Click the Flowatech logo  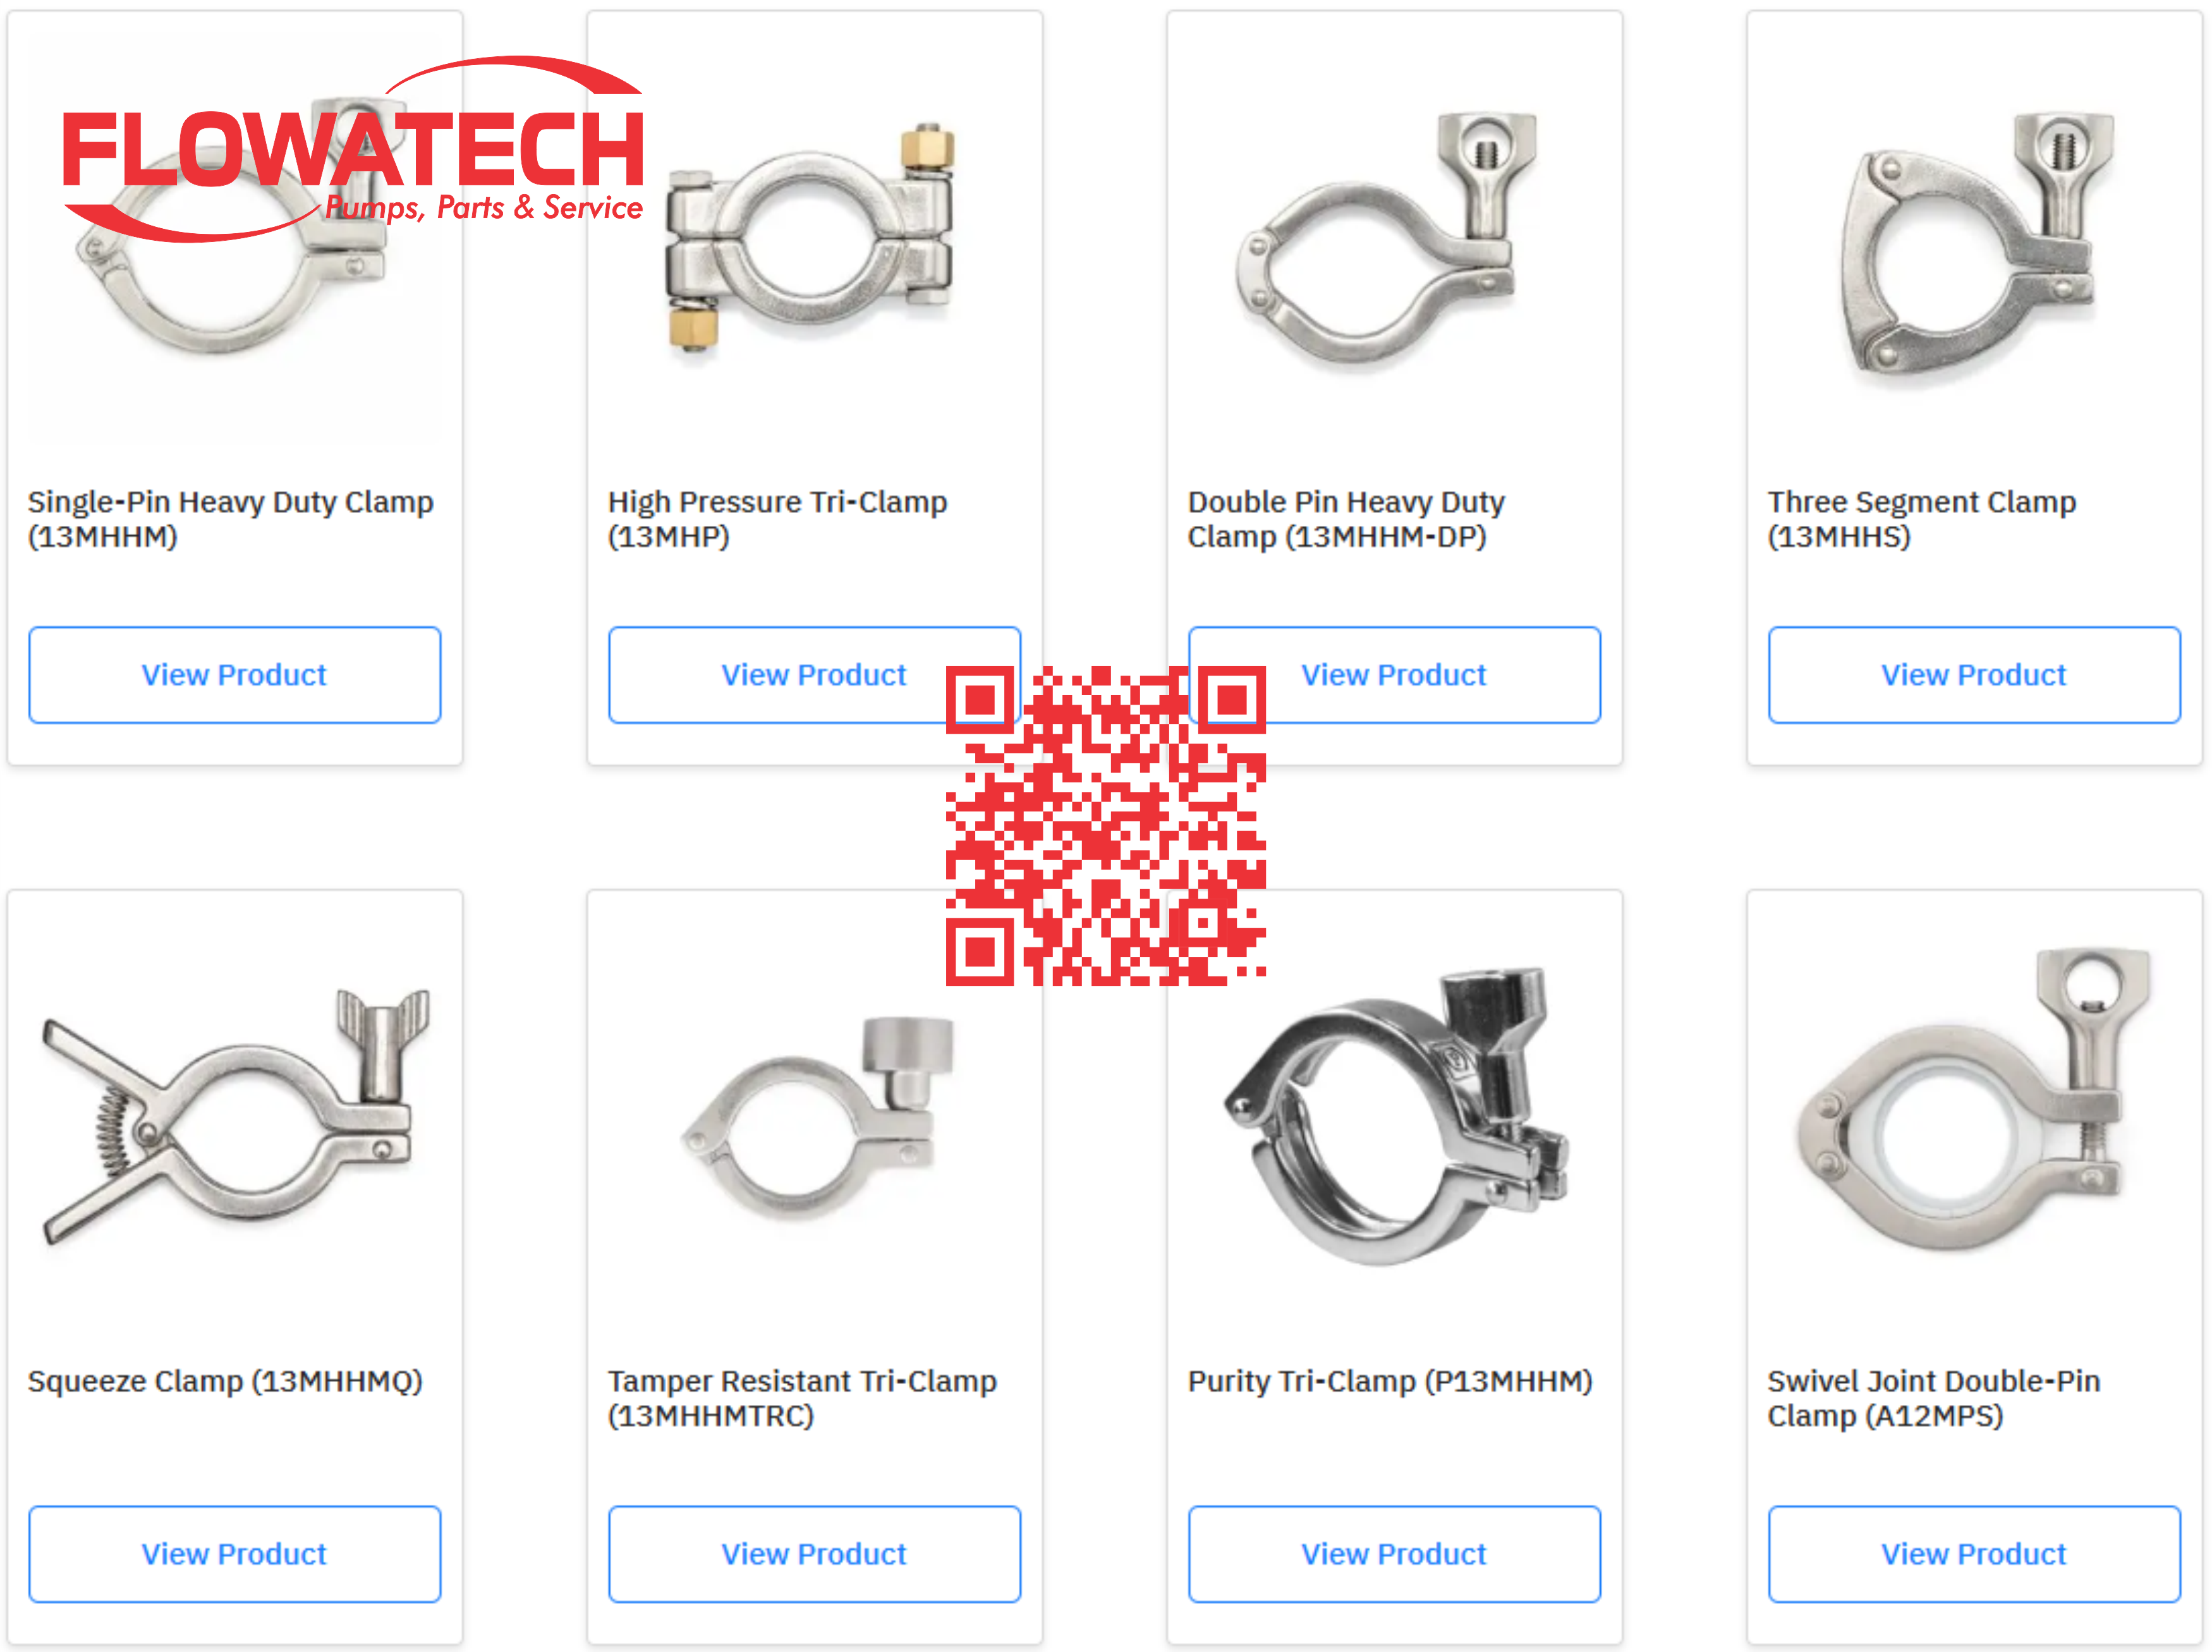coord(353,148)
